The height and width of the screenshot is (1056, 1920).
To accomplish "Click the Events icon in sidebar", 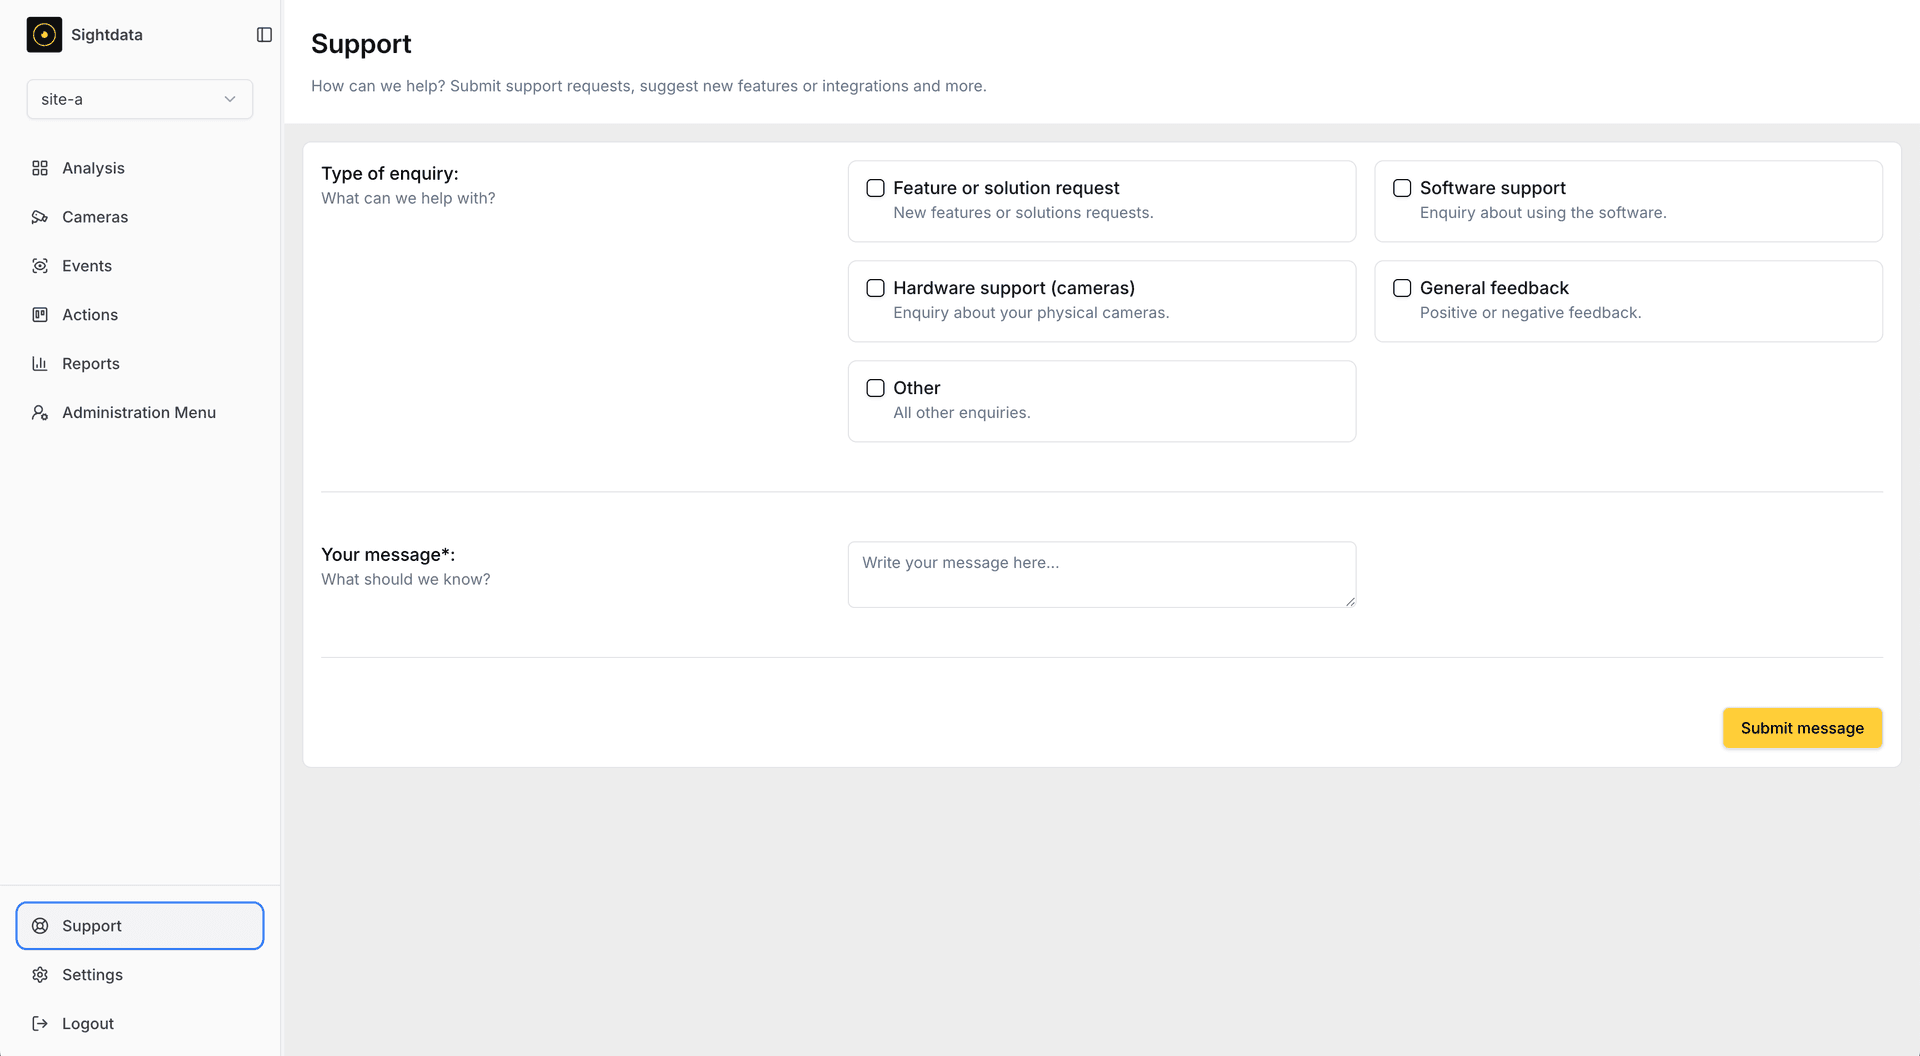I will [x=40, y=266].
